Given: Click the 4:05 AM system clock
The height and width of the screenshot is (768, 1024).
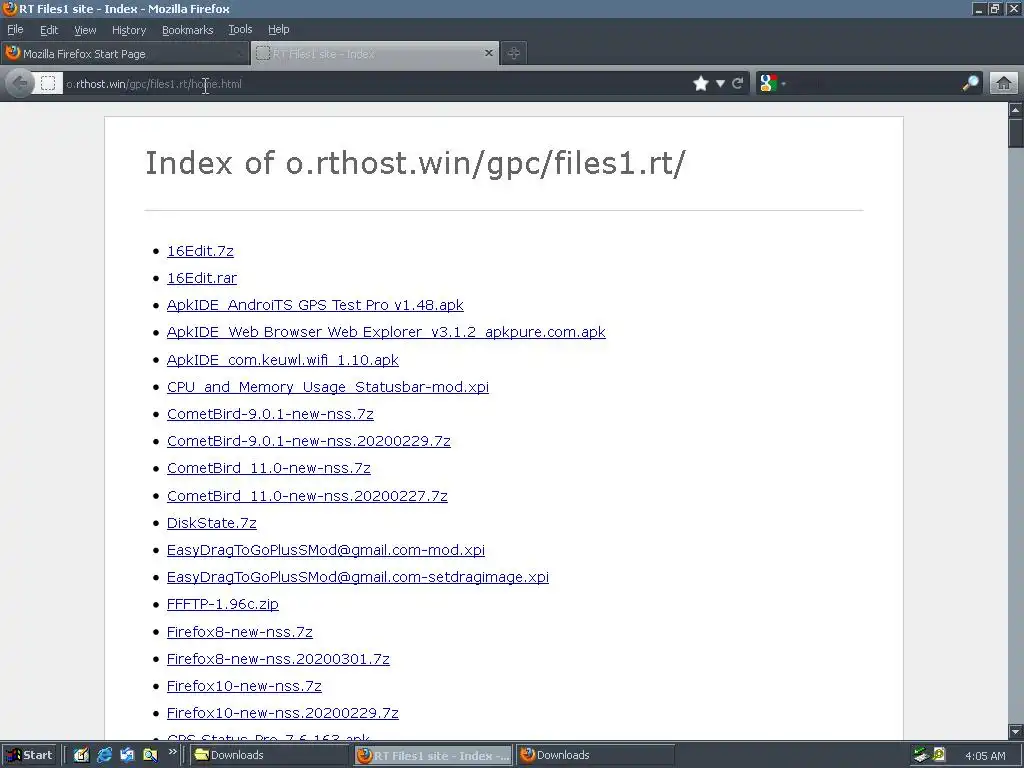Looking at the screenshot, I should [x=985, y=756].
